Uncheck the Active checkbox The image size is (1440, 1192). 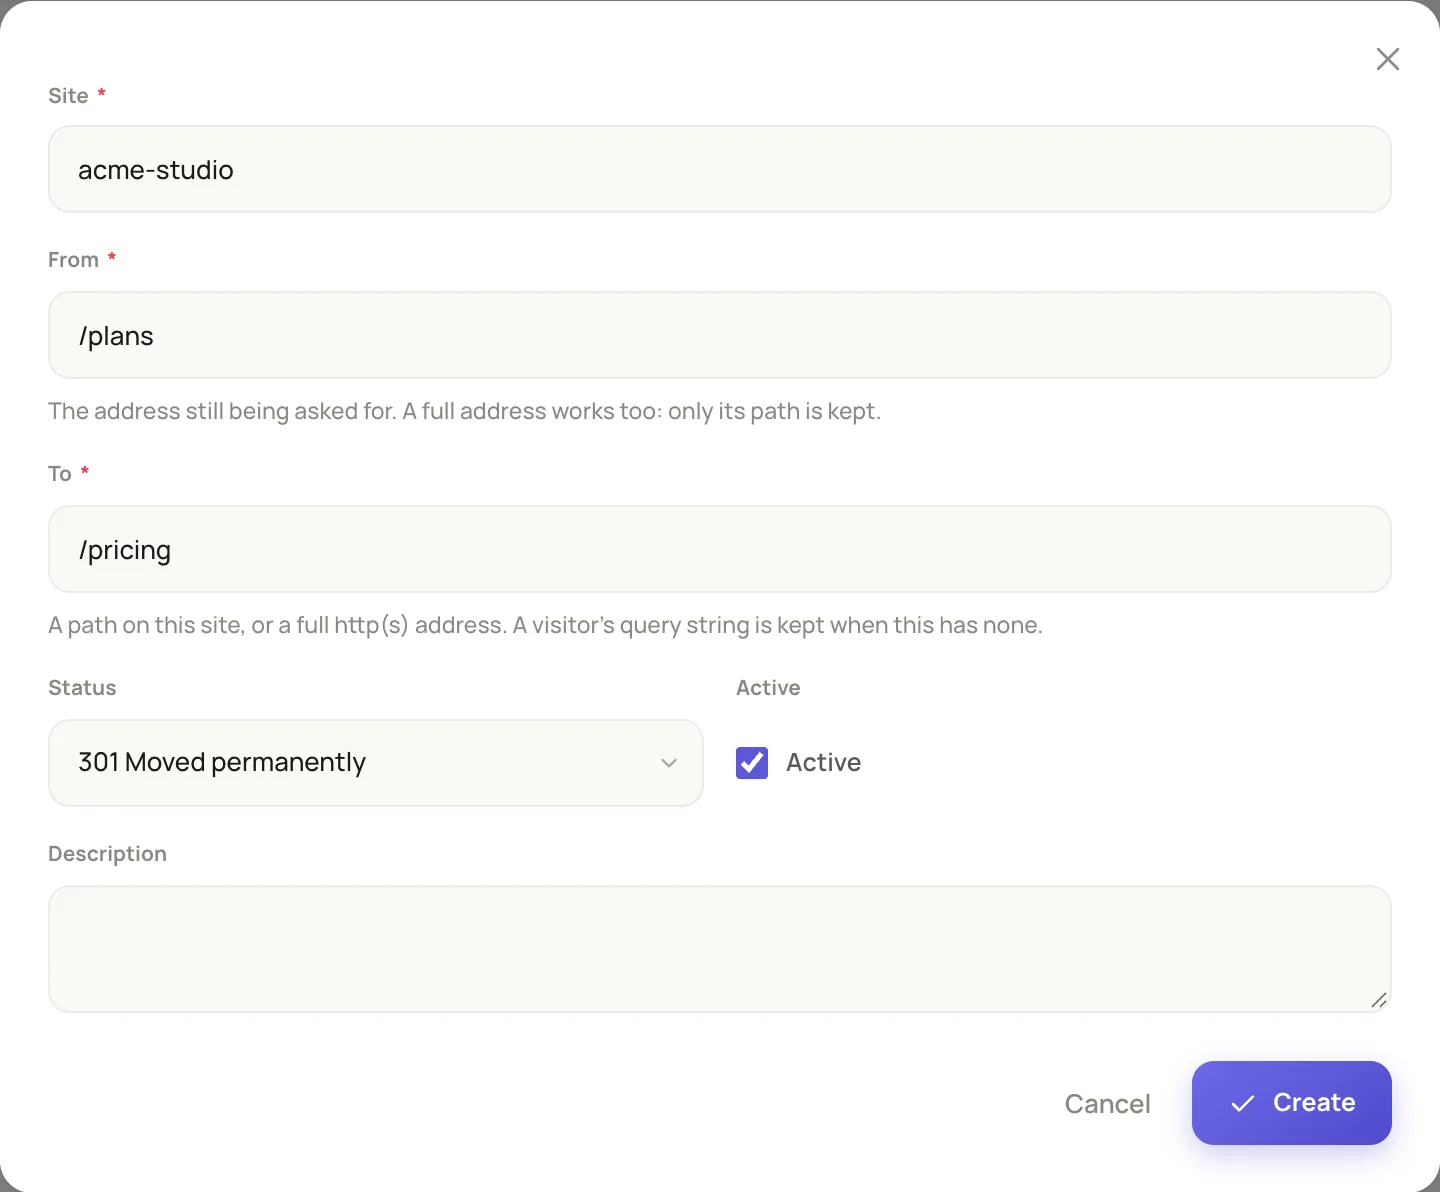[x=752, y=763]
